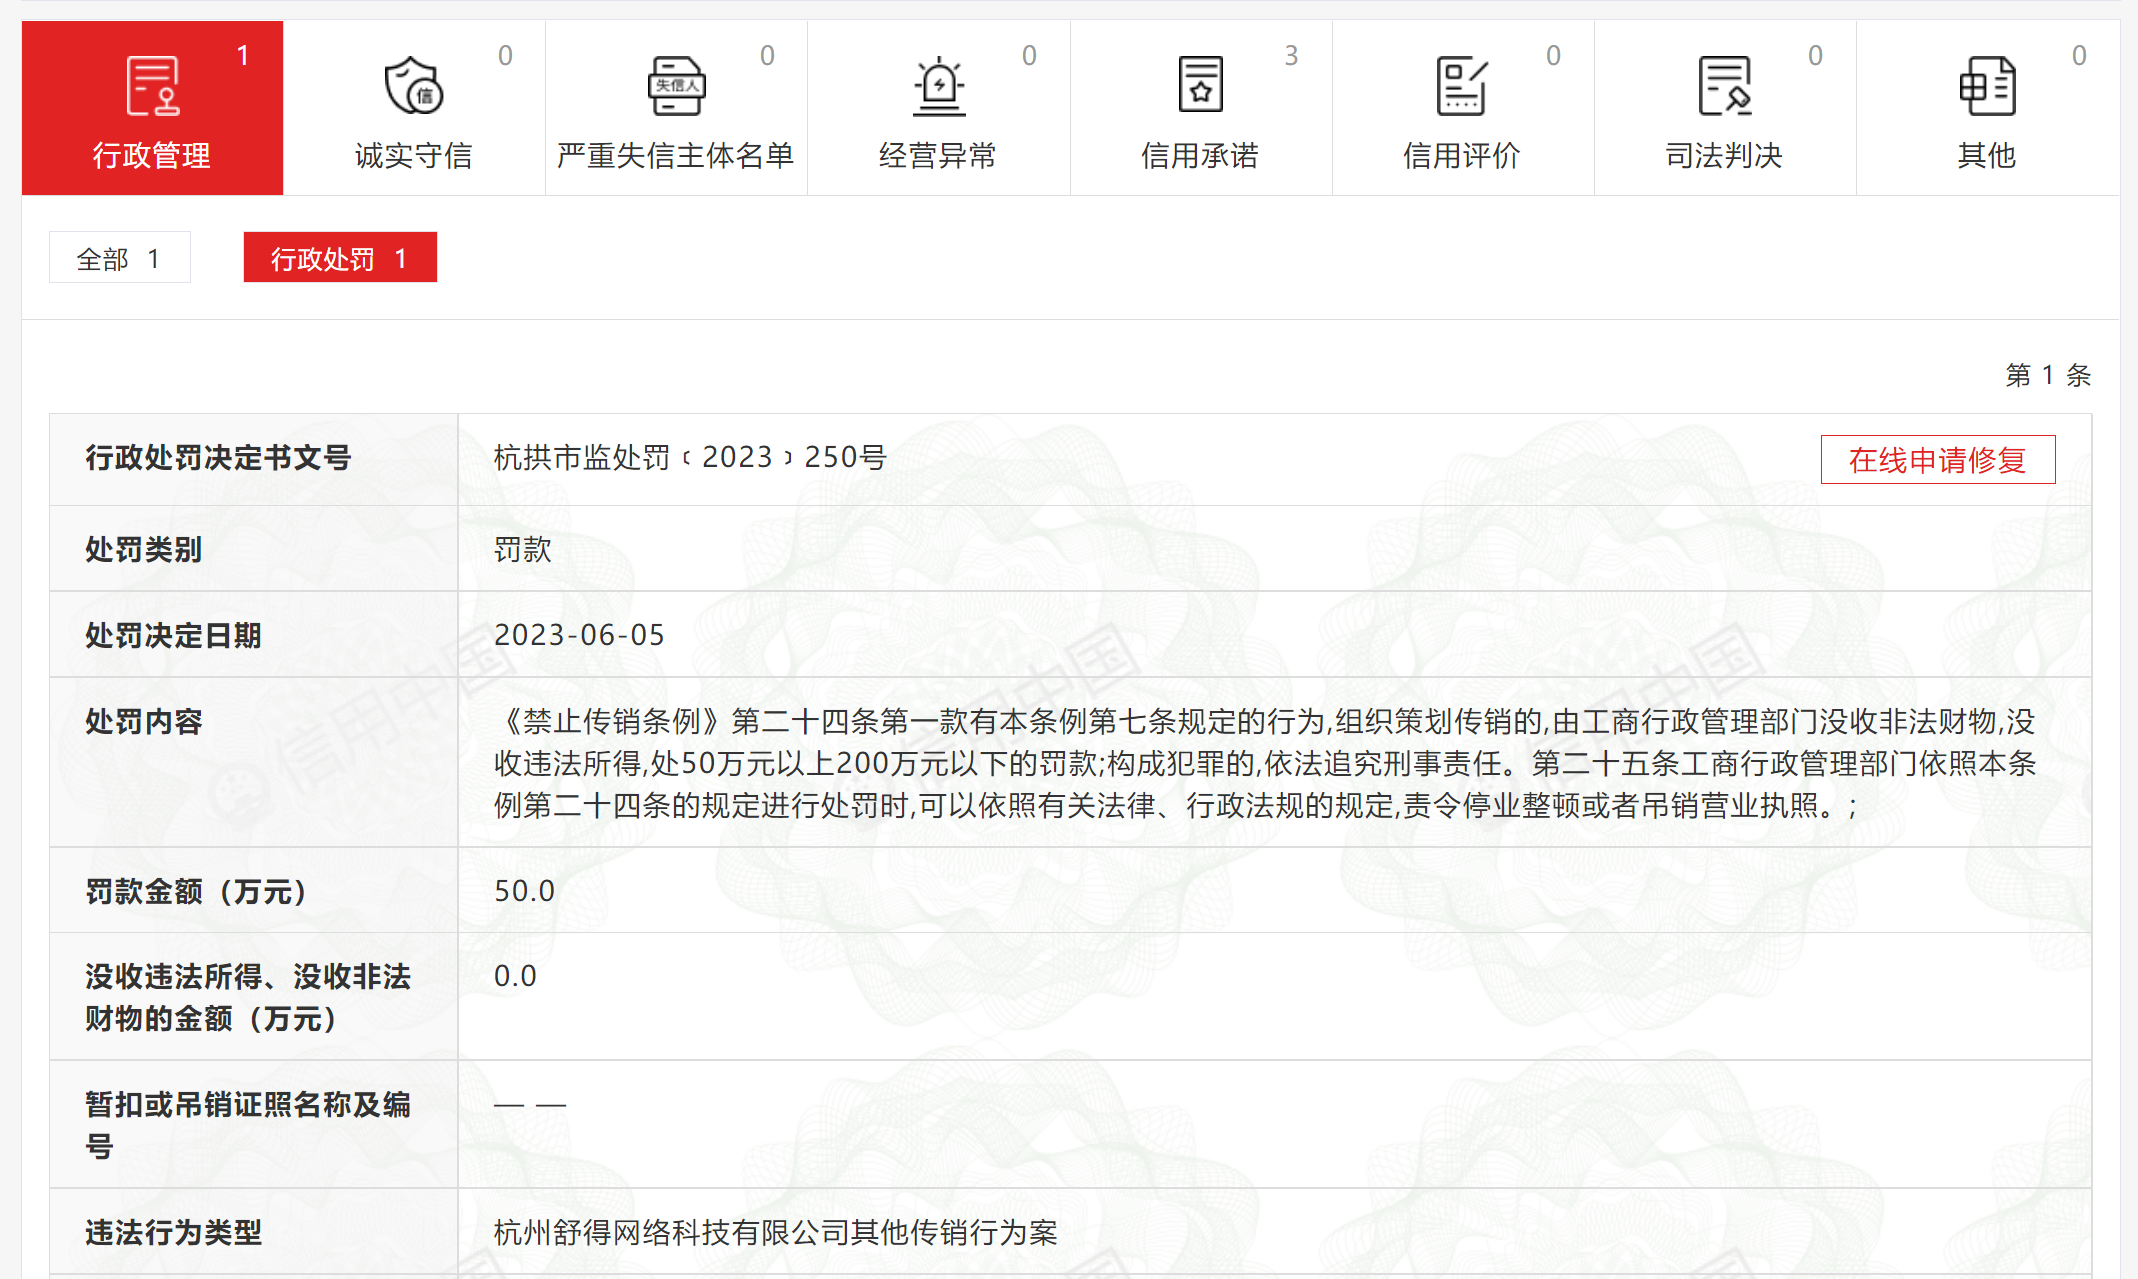Image resolution: width=2138 pixels, height=1279 pixels.
Task: Click the fine amount 50.0 value
Action: pyautogui.click(x=524, y=891)
